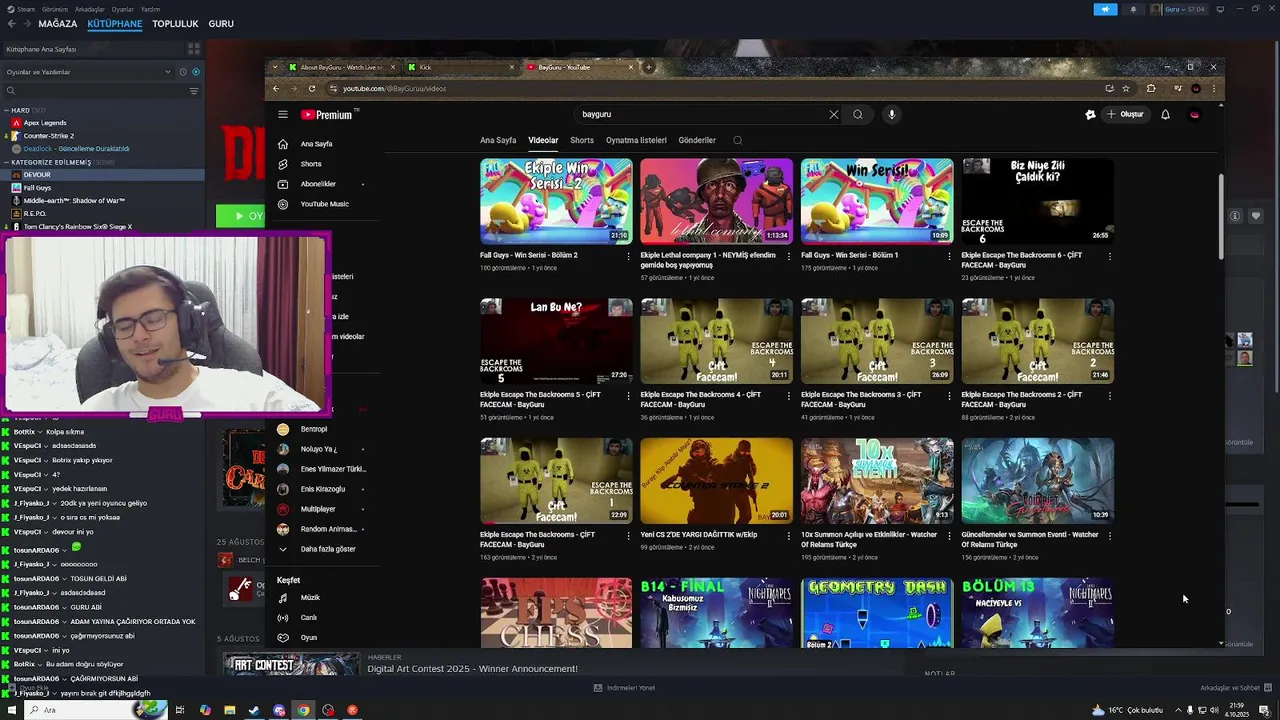This screenshot has height=720, width=1280.
Task: Open YouTube hamburger guide menu
Action: click(283, 114)
